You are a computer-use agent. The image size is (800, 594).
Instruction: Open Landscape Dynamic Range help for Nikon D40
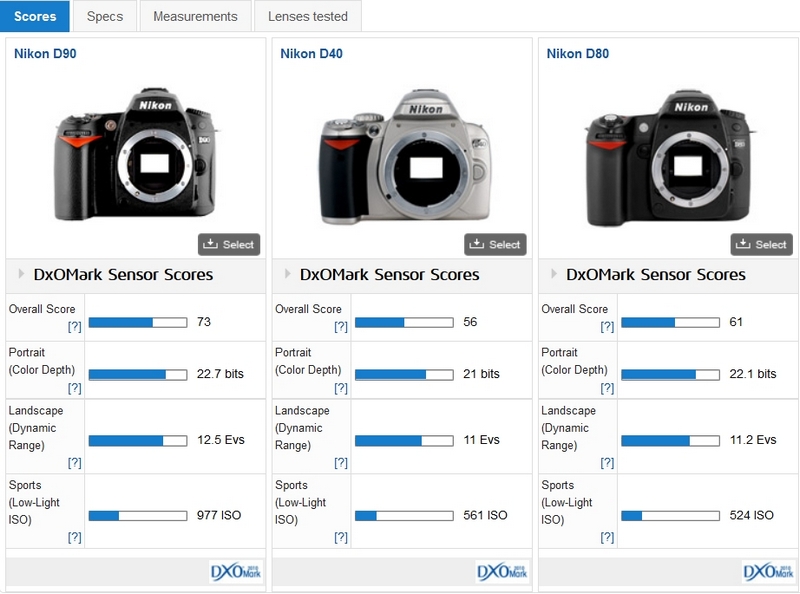click(341, 463)
